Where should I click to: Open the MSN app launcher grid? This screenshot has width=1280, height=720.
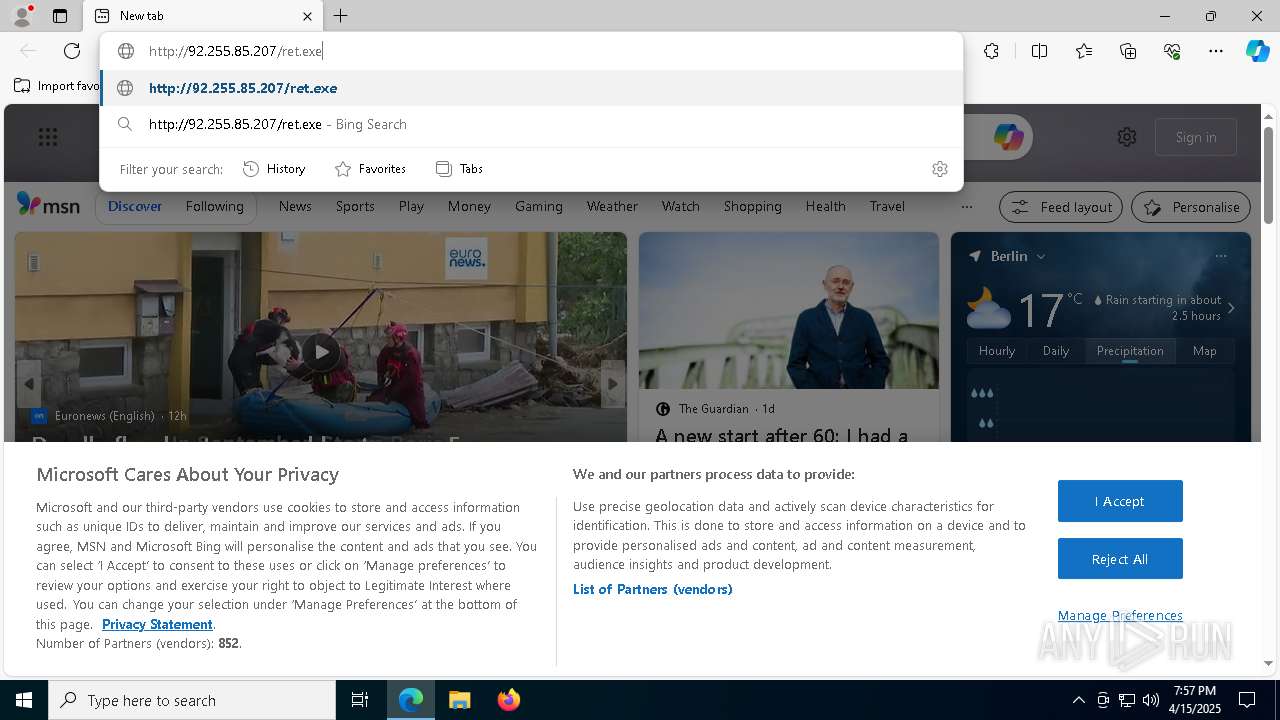48,137
